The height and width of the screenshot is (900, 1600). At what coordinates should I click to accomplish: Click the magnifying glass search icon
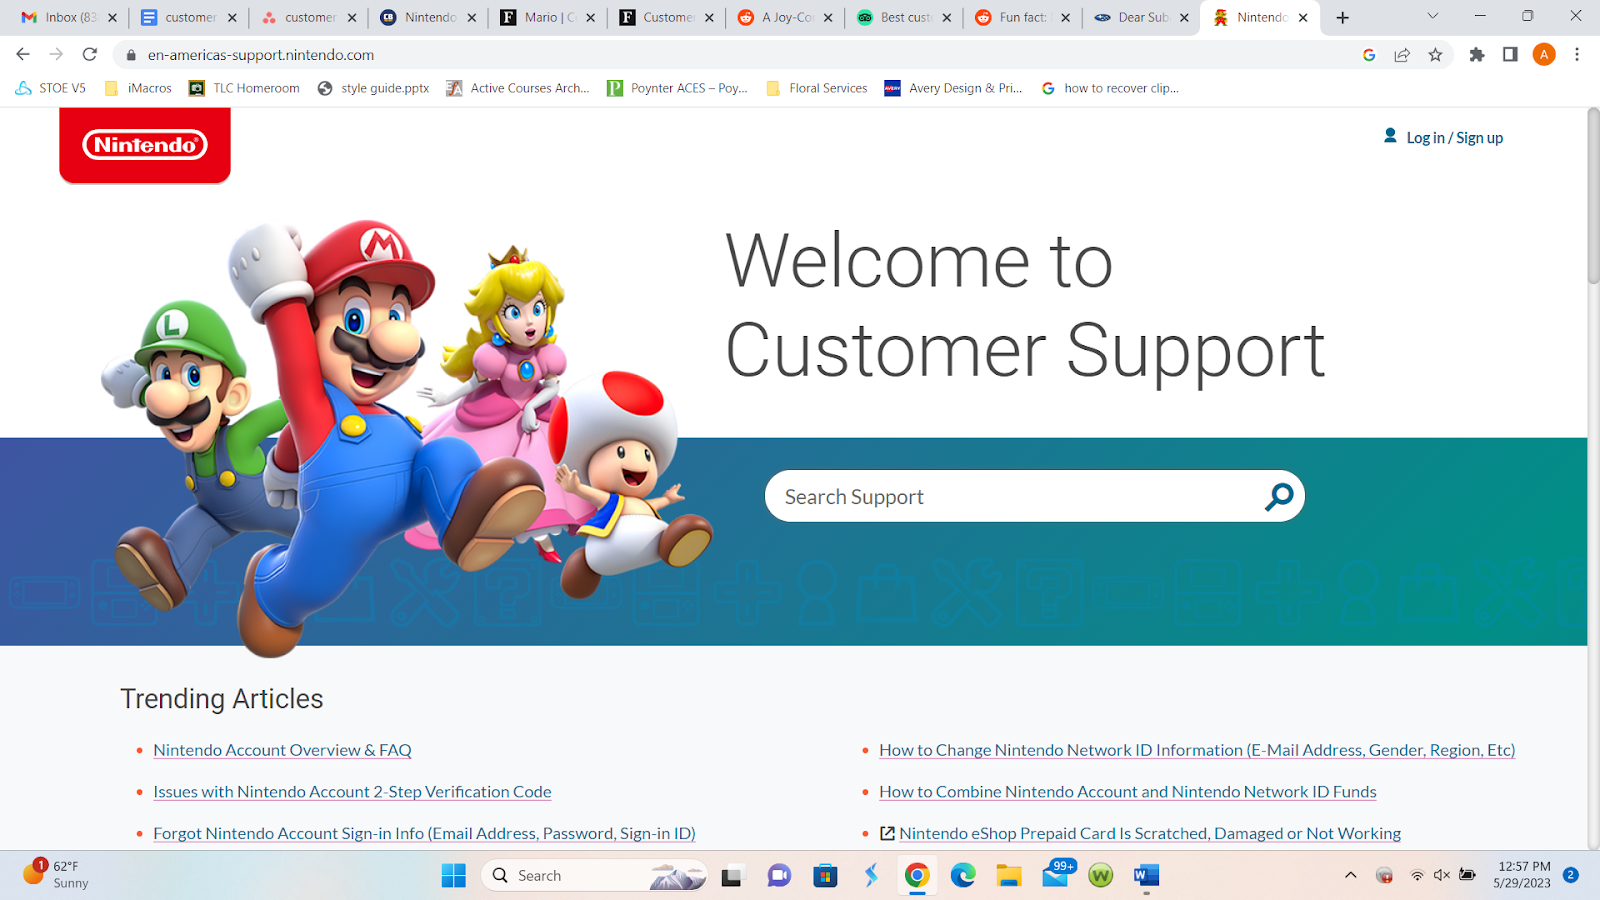1279,496
